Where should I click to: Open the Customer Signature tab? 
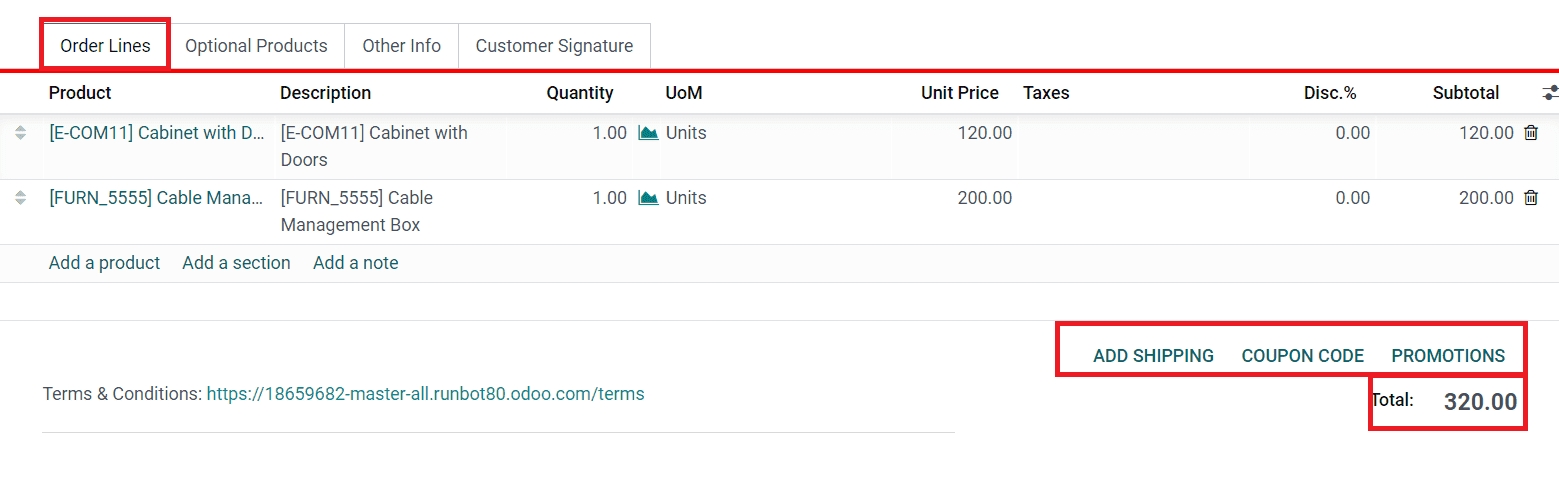coord(554,46)
